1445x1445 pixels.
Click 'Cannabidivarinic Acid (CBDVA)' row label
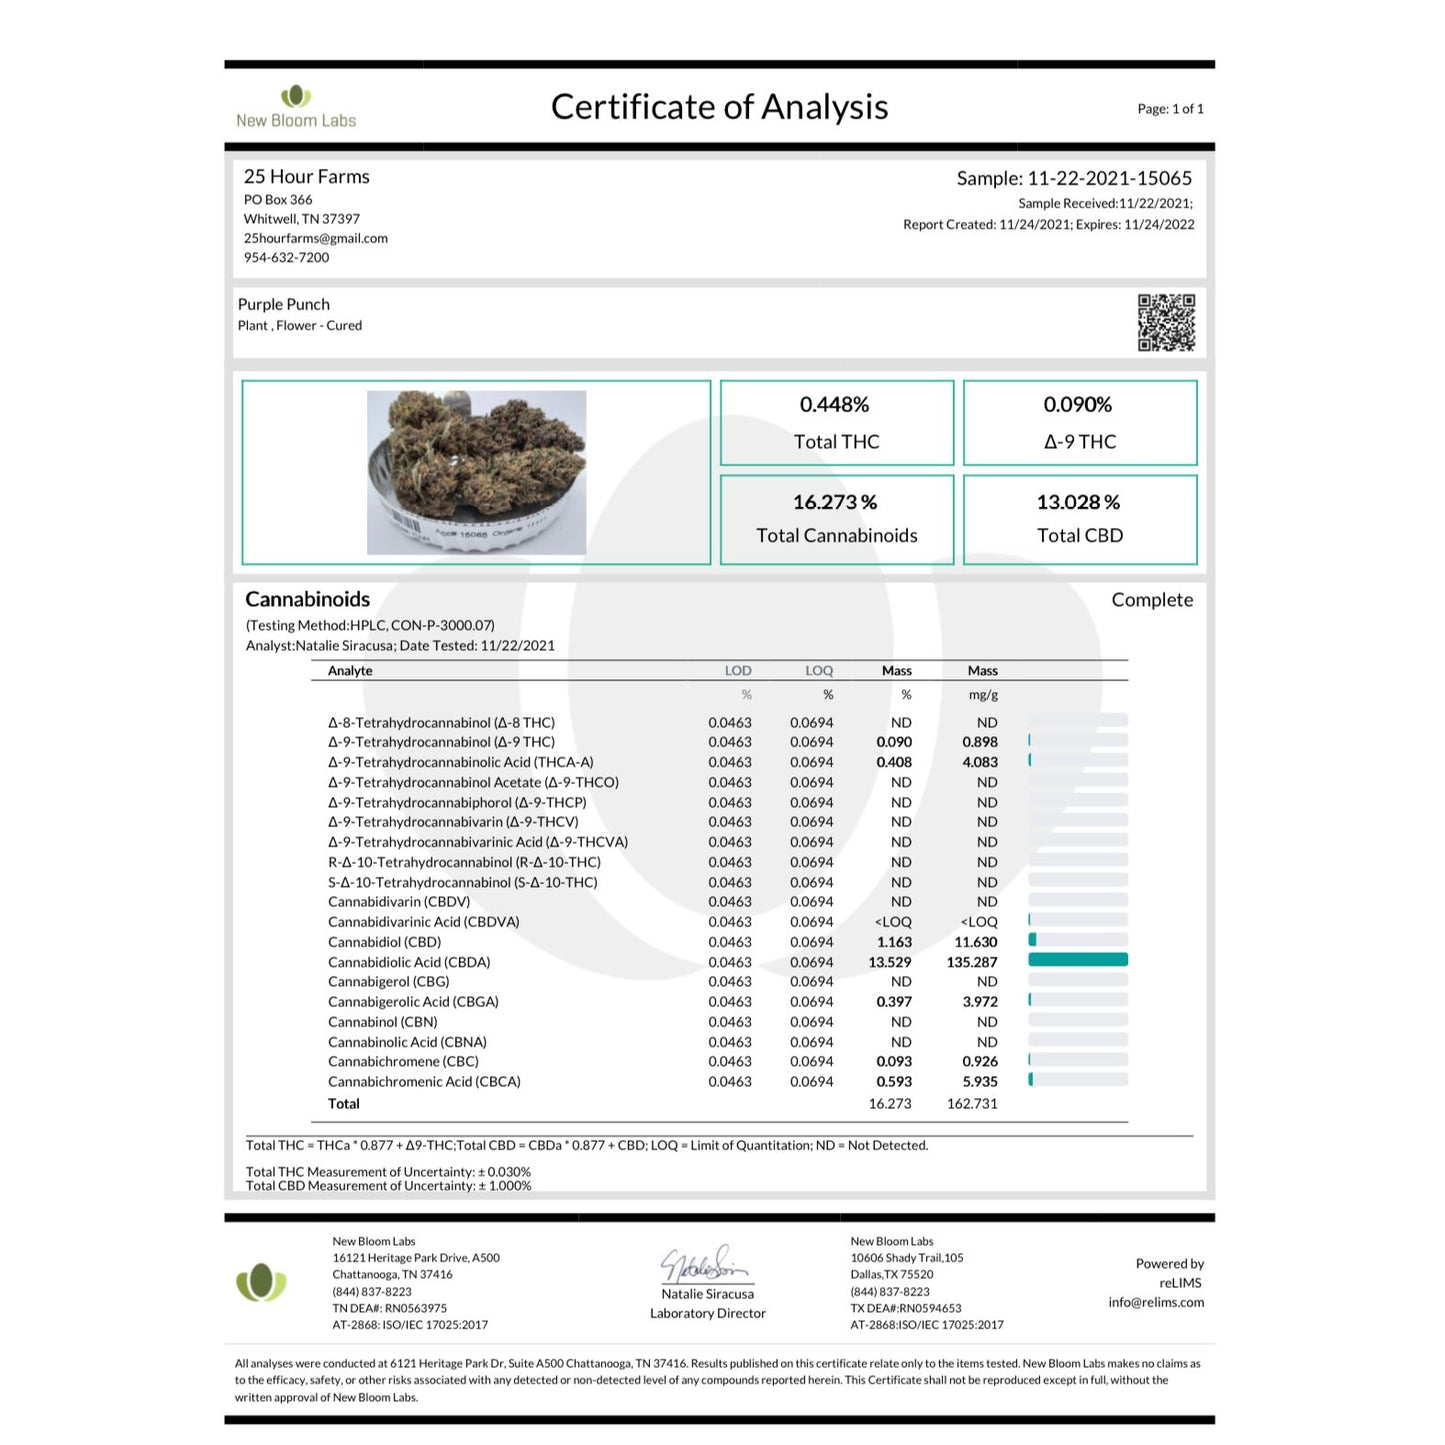tap(423, 922)
